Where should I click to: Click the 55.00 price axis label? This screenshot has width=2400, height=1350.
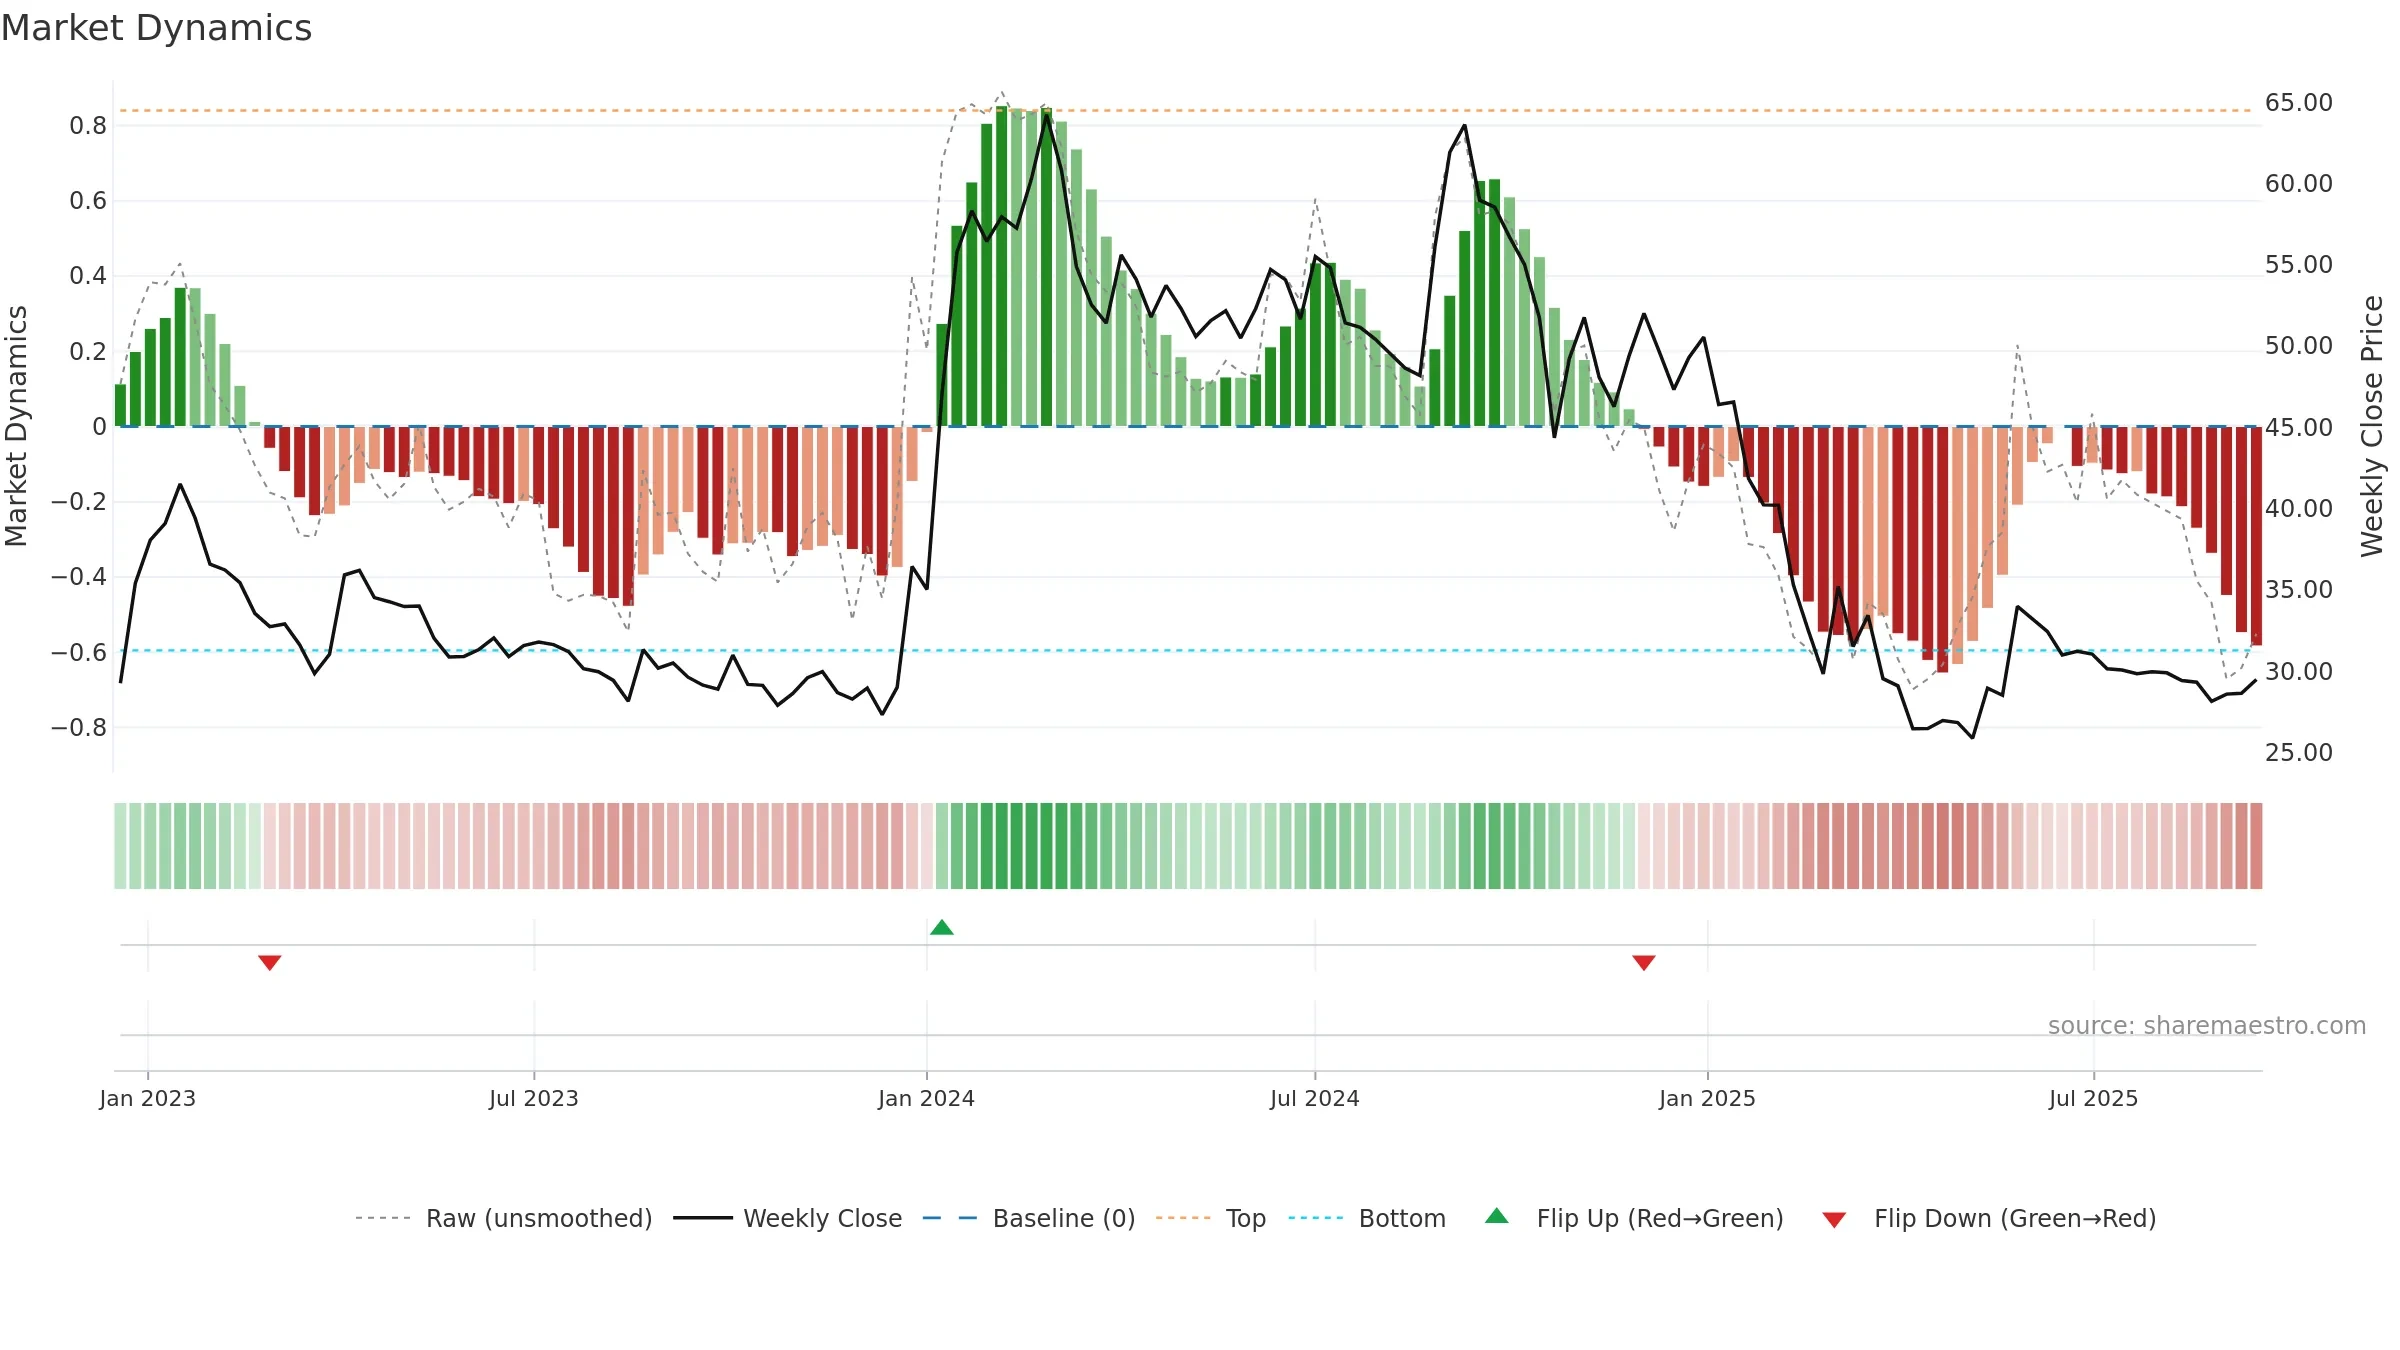pos(2299,265)
